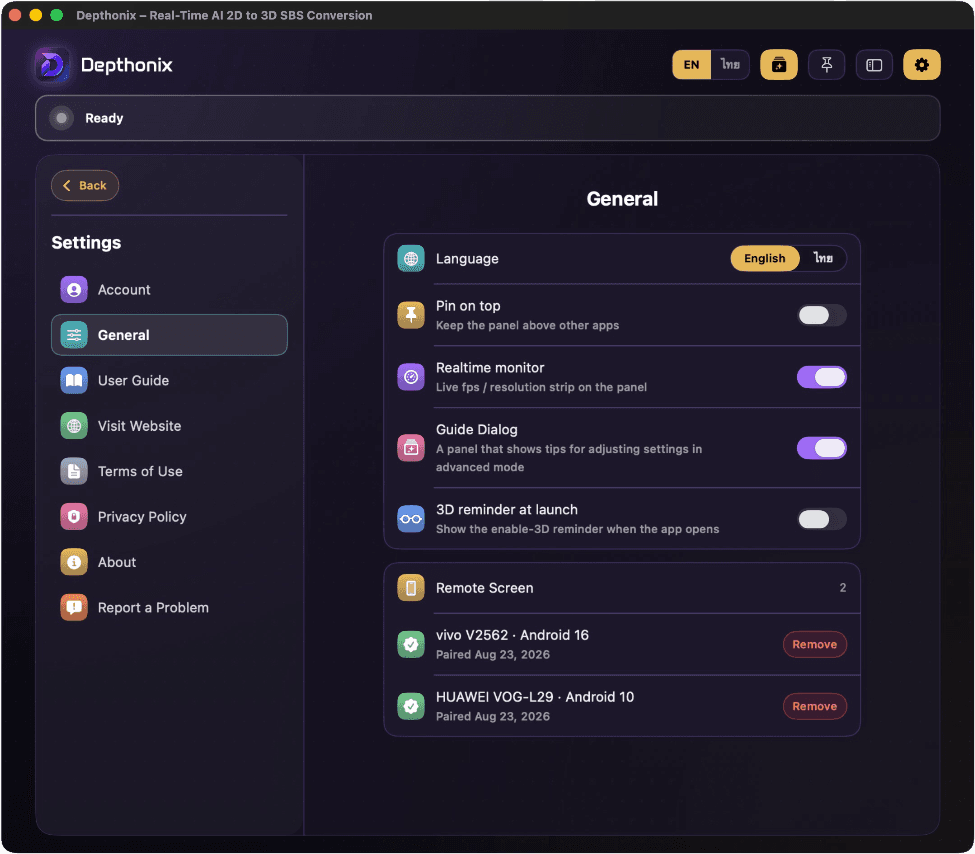Open settings via the gear icon
975x854 pixels.
coord(921,65)
